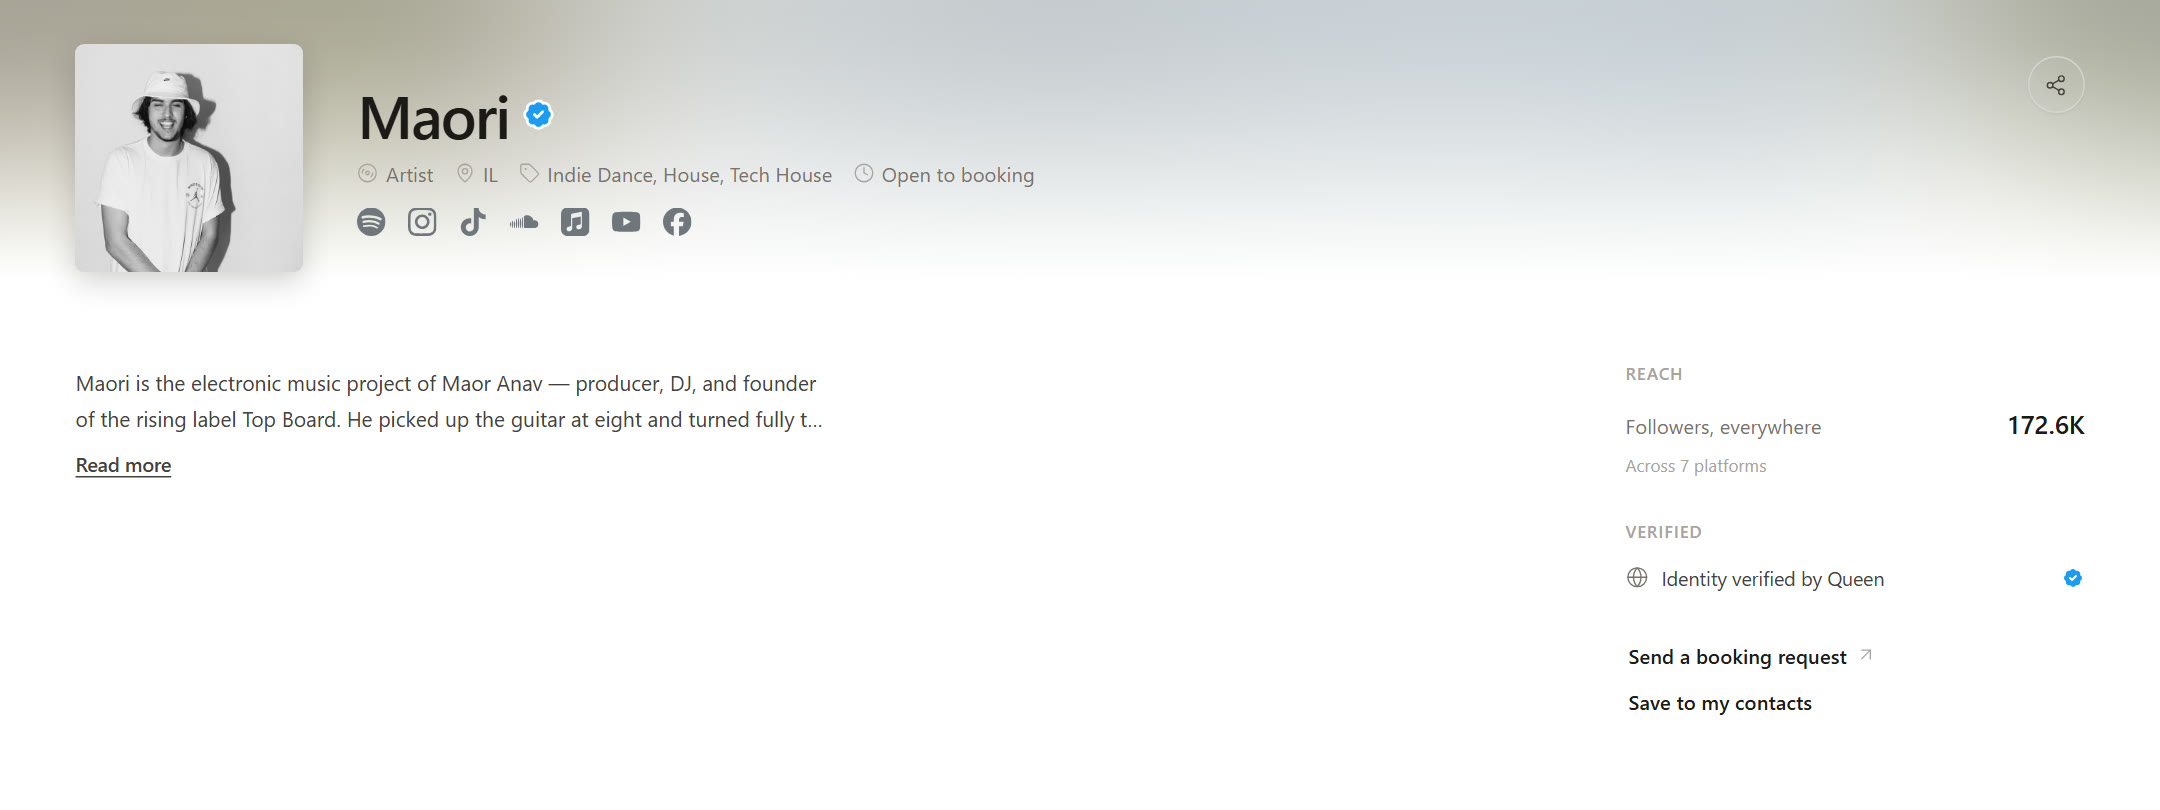
Task: Open the SoundCloud icon link
Action: tap(524, 222)
